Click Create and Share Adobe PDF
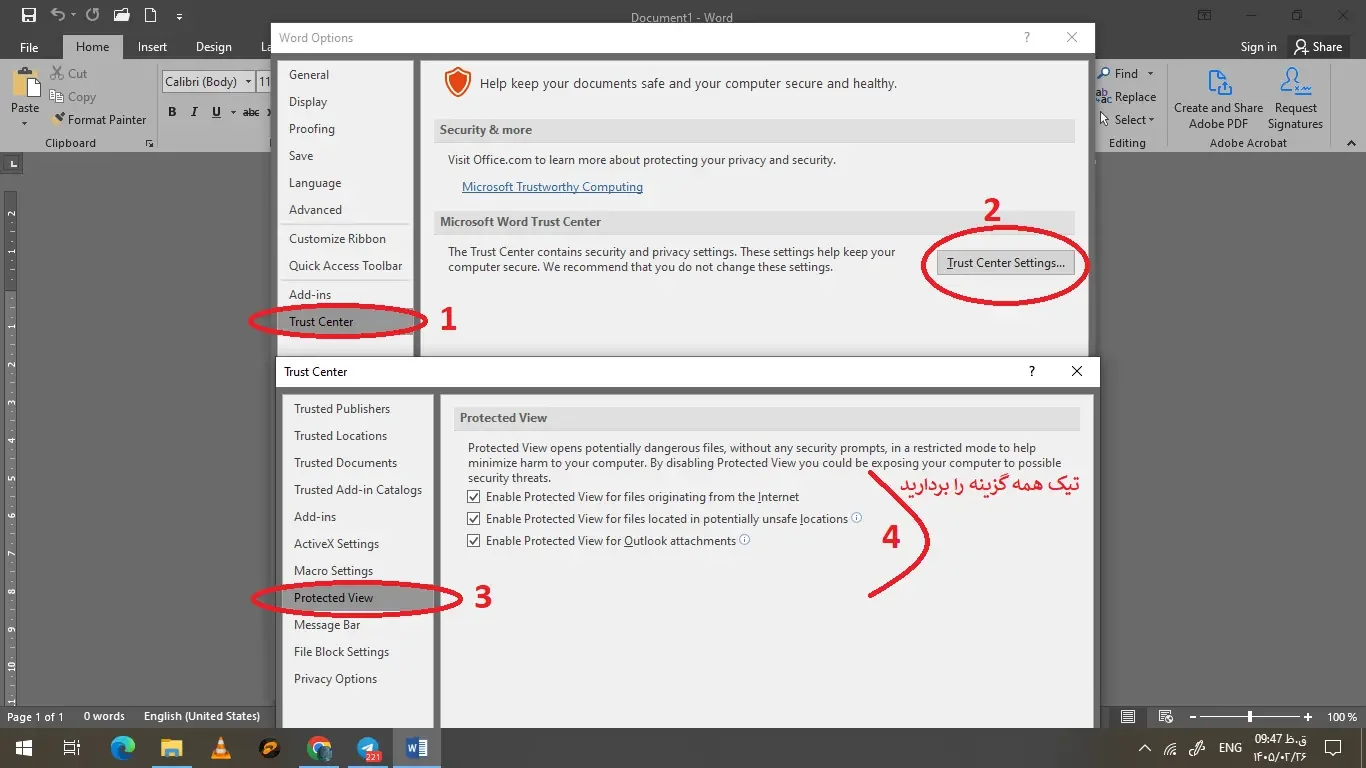Image resolution: width=1366 pixels, height=768 pixels. pos(1218,99)
